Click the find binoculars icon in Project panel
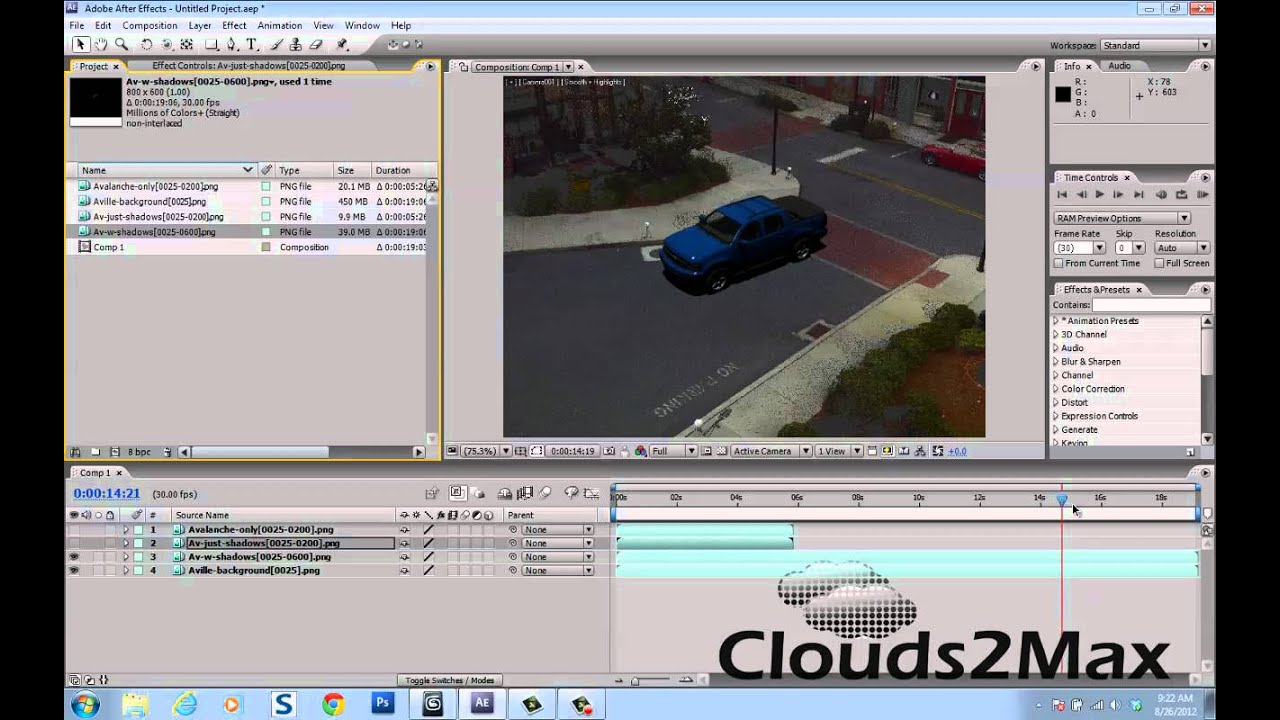Screen dimensions: 1280x720 [x=76, y=452]
